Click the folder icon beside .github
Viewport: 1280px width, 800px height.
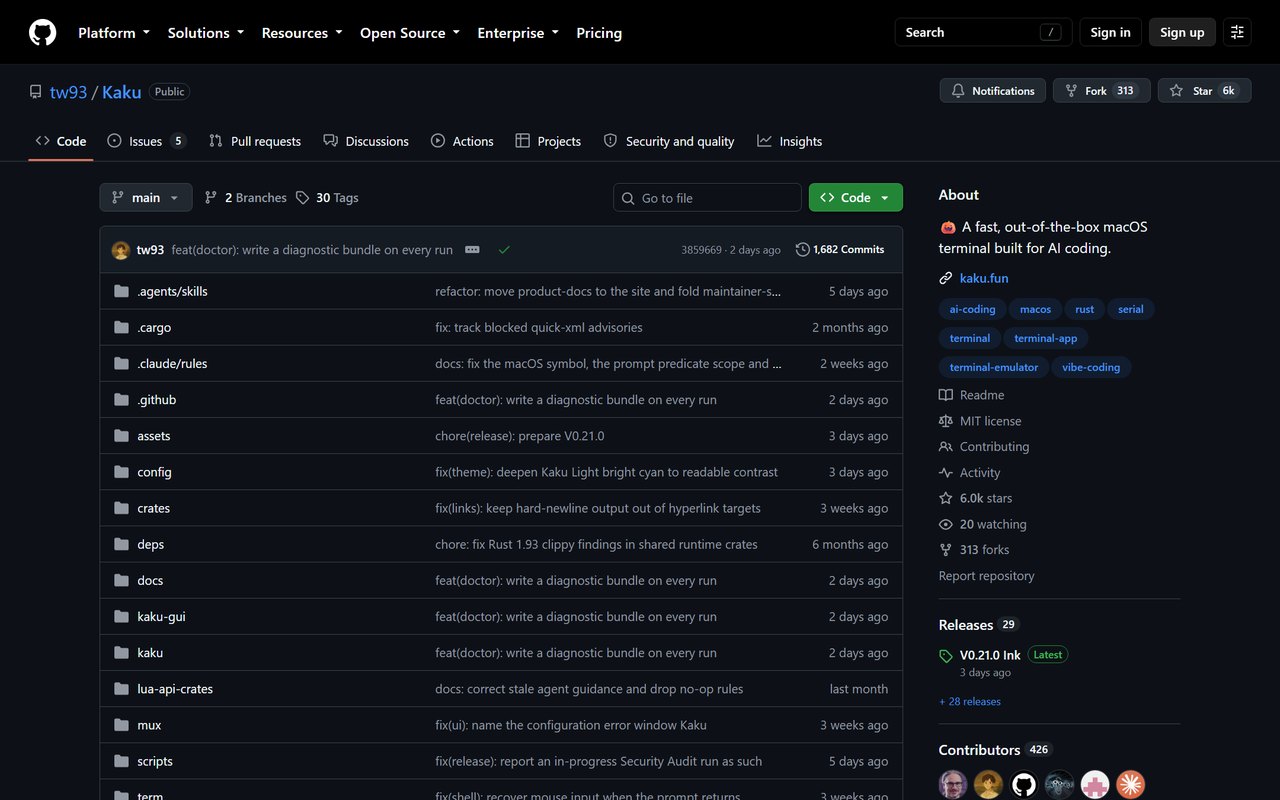(122, 399)
